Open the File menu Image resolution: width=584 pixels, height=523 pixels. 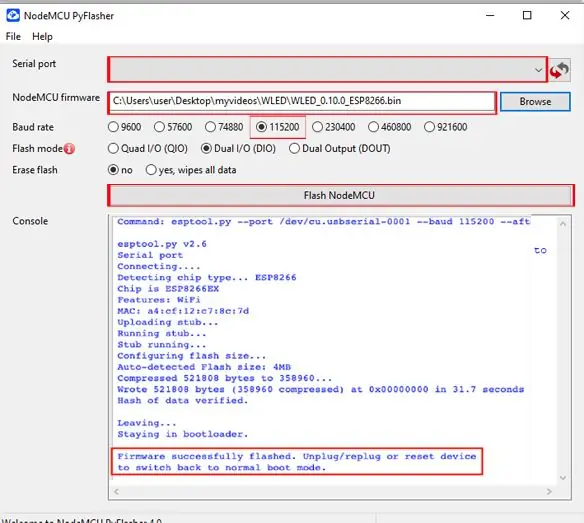[13, 37]
